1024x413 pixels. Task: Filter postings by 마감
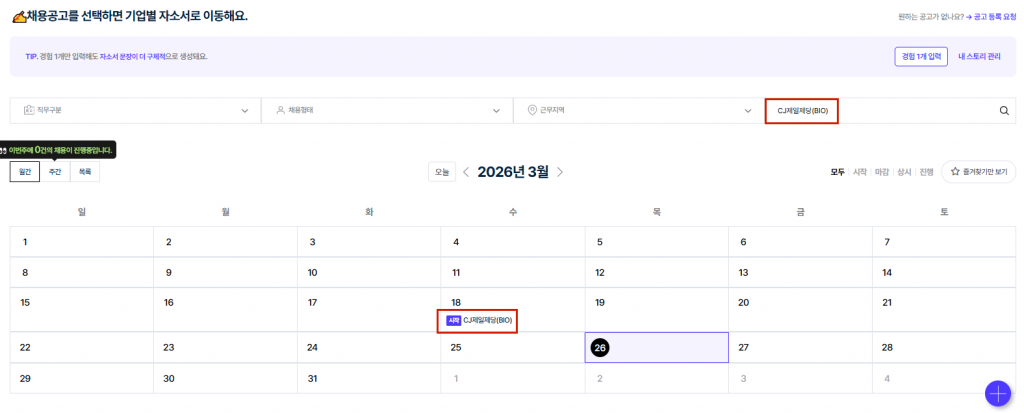pos(882,172)
